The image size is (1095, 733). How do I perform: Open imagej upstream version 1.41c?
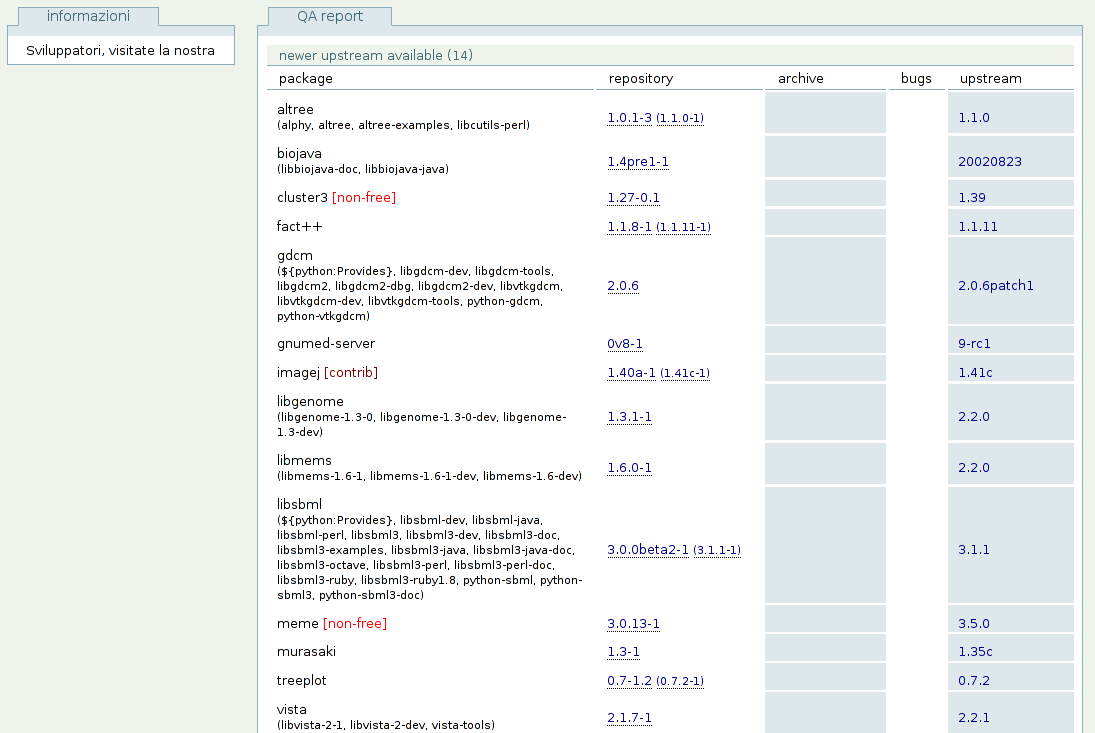coord(975,373)
